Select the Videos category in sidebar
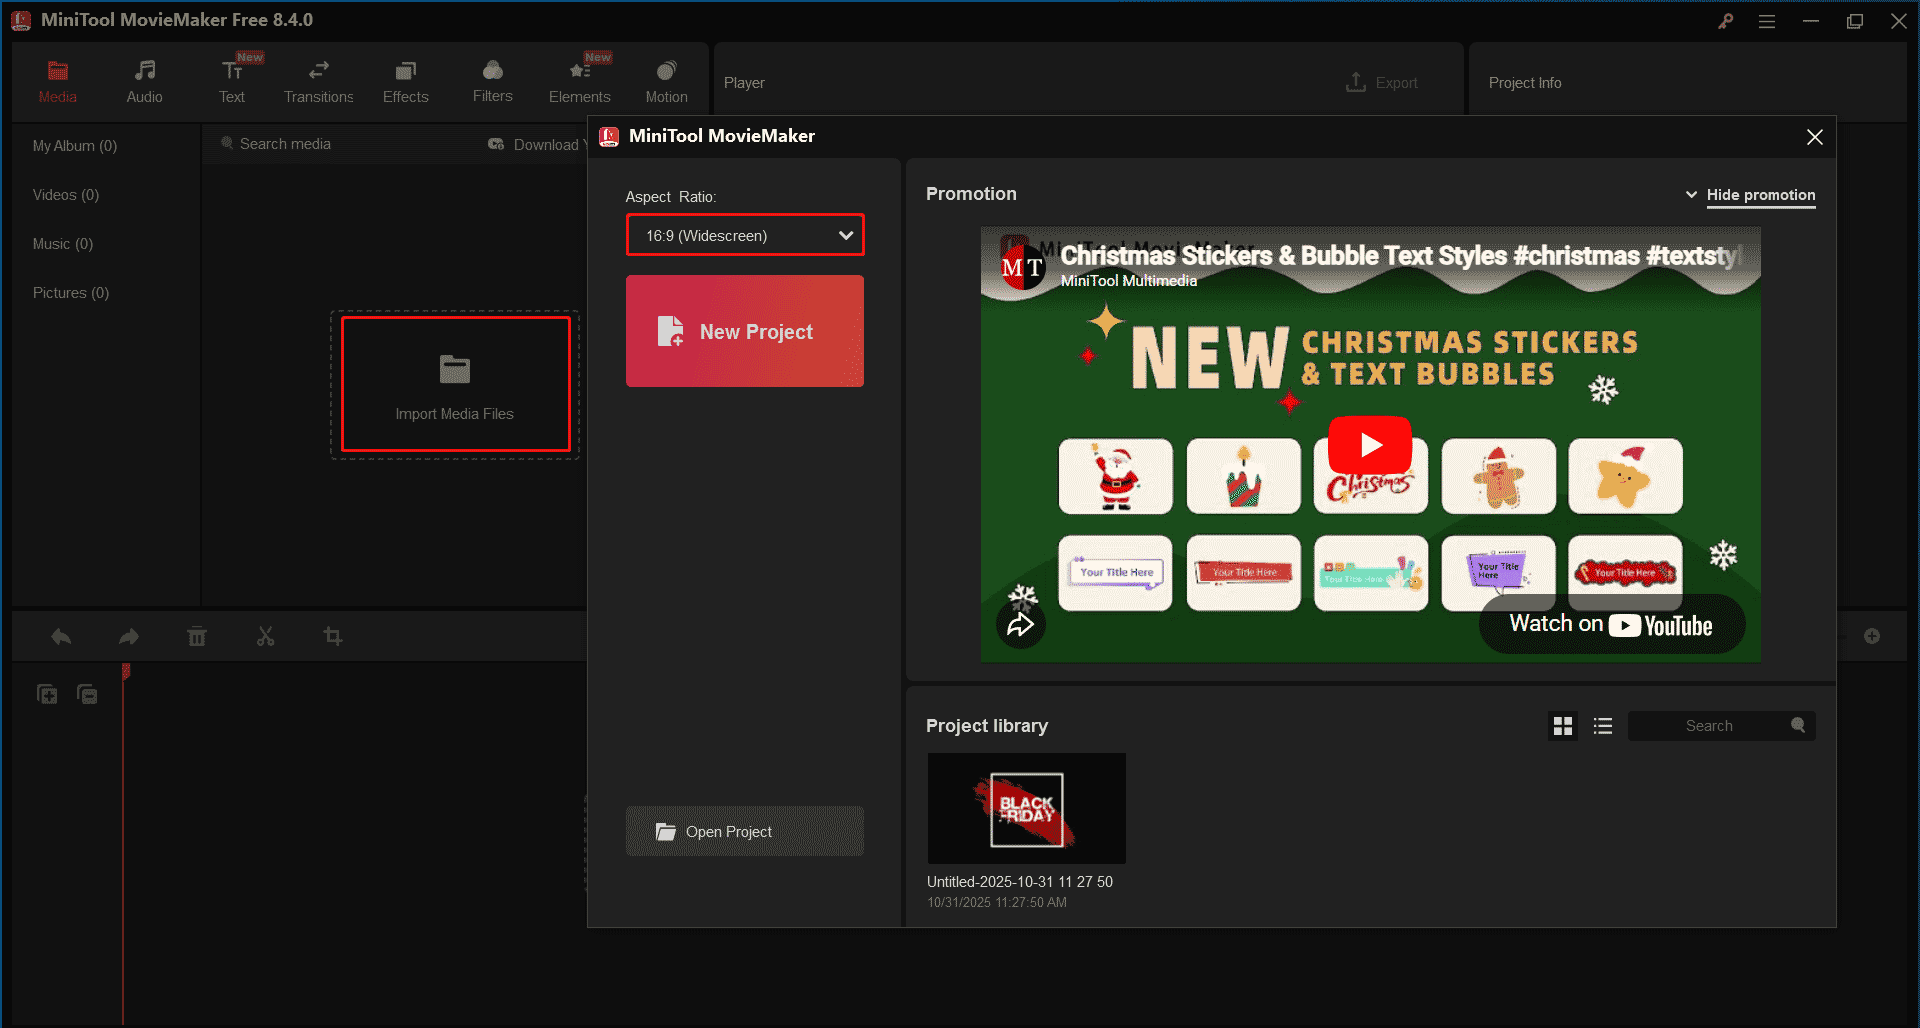1920x1028 pixels. pyautogui.click(x=64, y=194)
